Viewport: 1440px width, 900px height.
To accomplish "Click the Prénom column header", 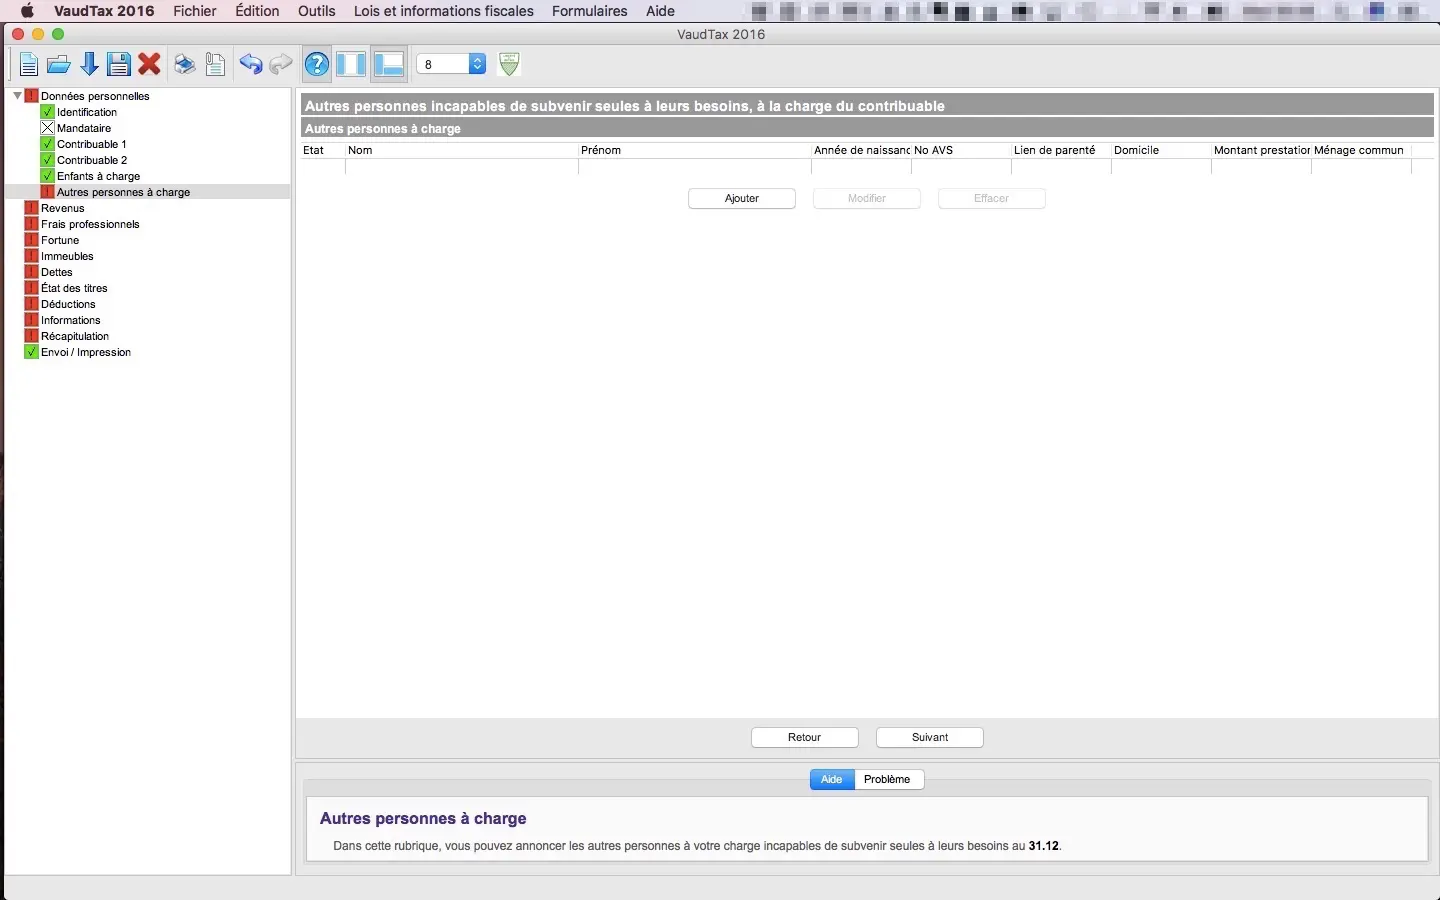I will tap(694, 150).
